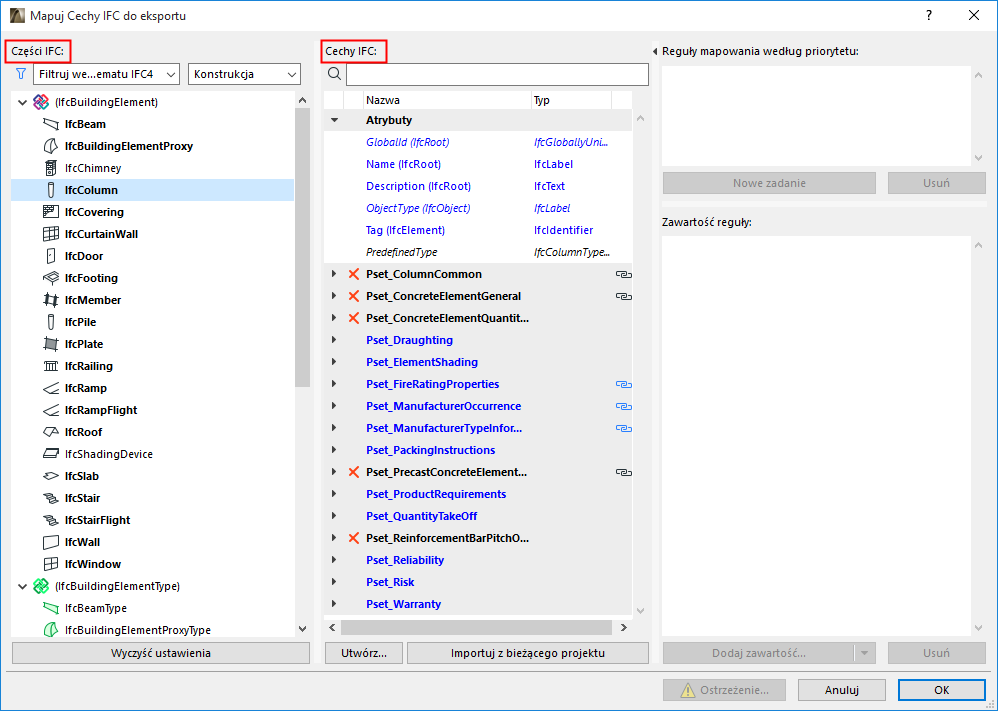Click the IfcWall icon
This screenshot has height=711, width=998.
coord(50,542)
